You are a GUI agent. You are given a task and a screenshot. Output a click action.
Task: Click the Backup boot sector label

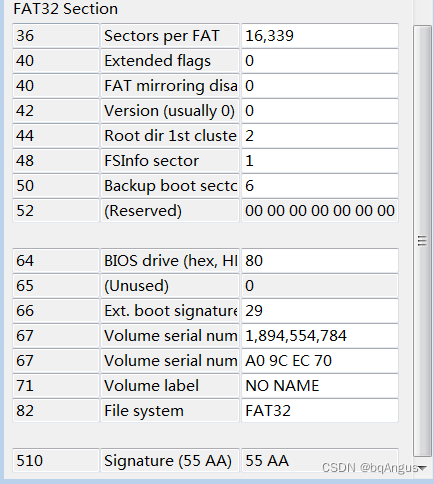(x=170, y=186)
